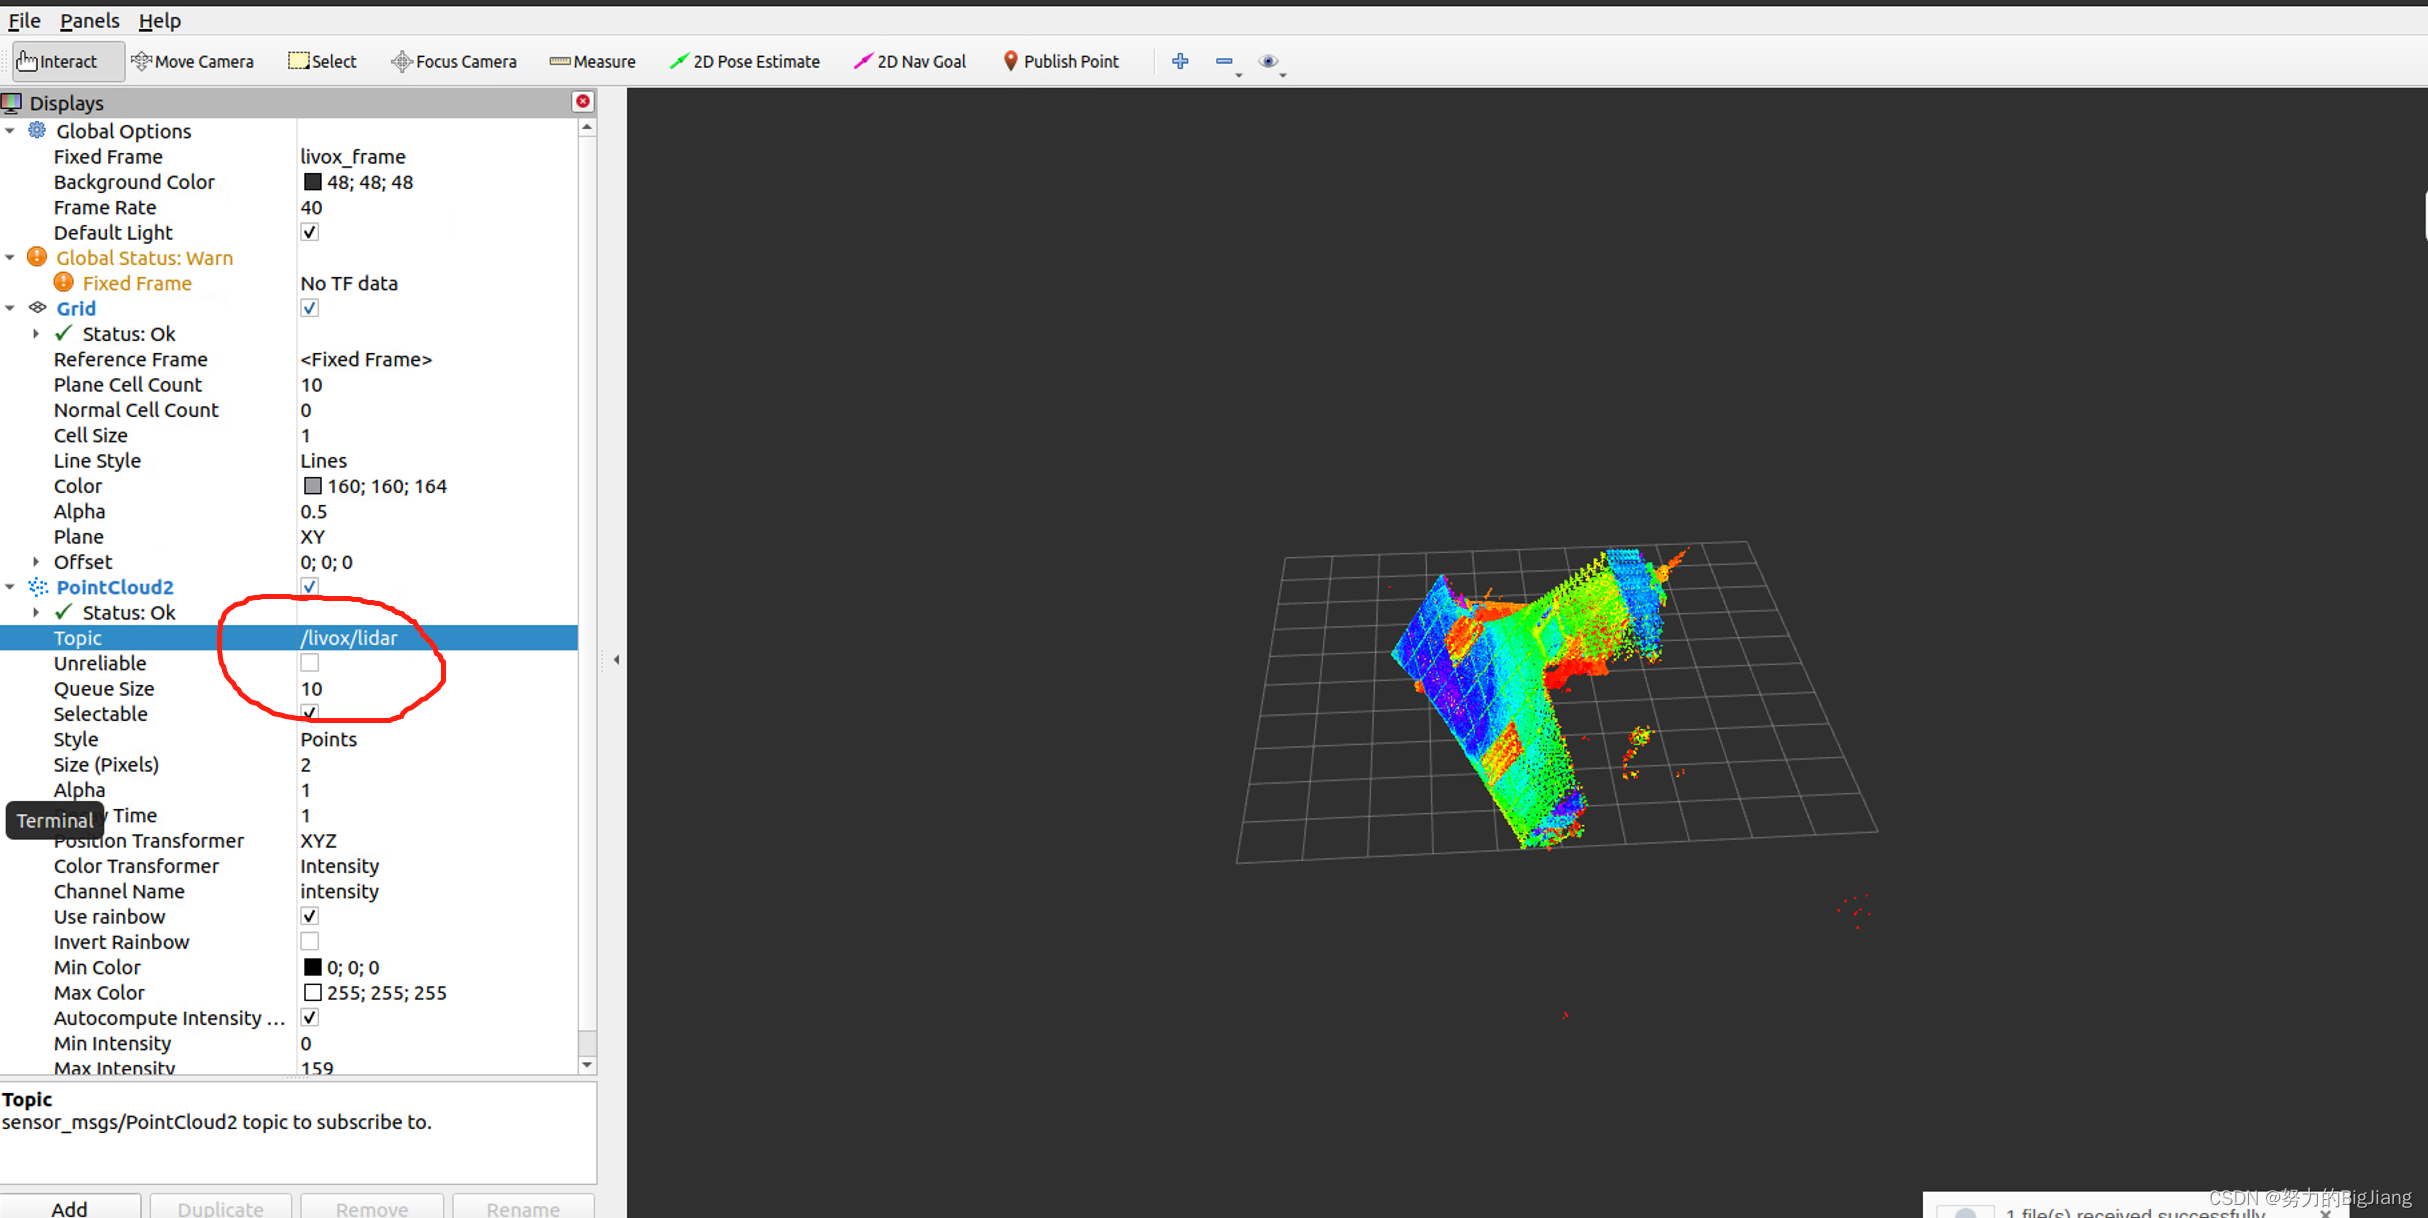Collapse the PointCloud2 display tree
Viewport: 2428px width, 1218px height.
tap(10, 587)
